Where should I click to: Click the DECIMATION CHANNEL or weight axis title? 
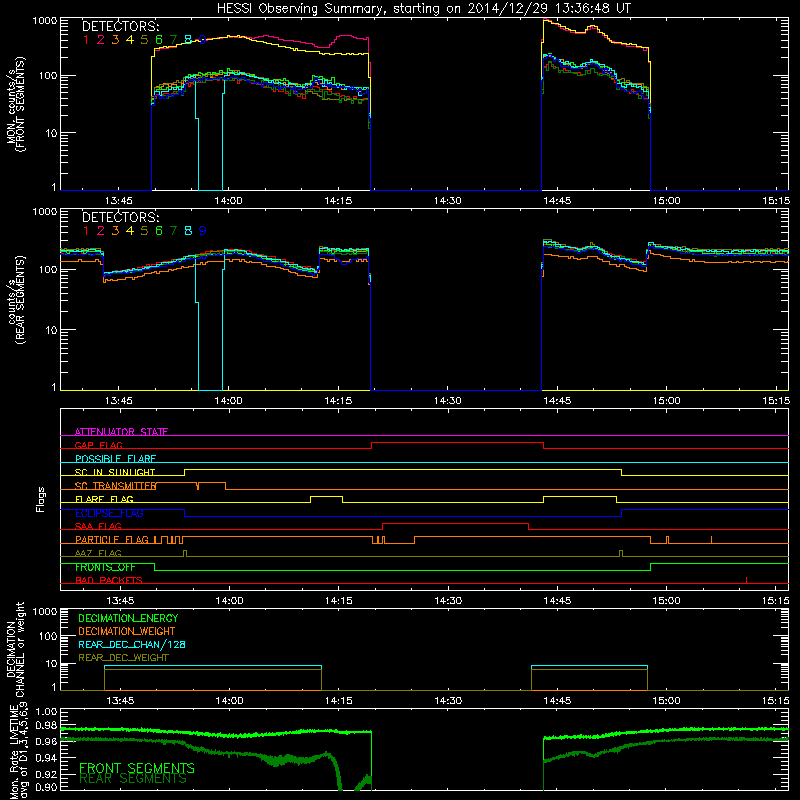15,649
